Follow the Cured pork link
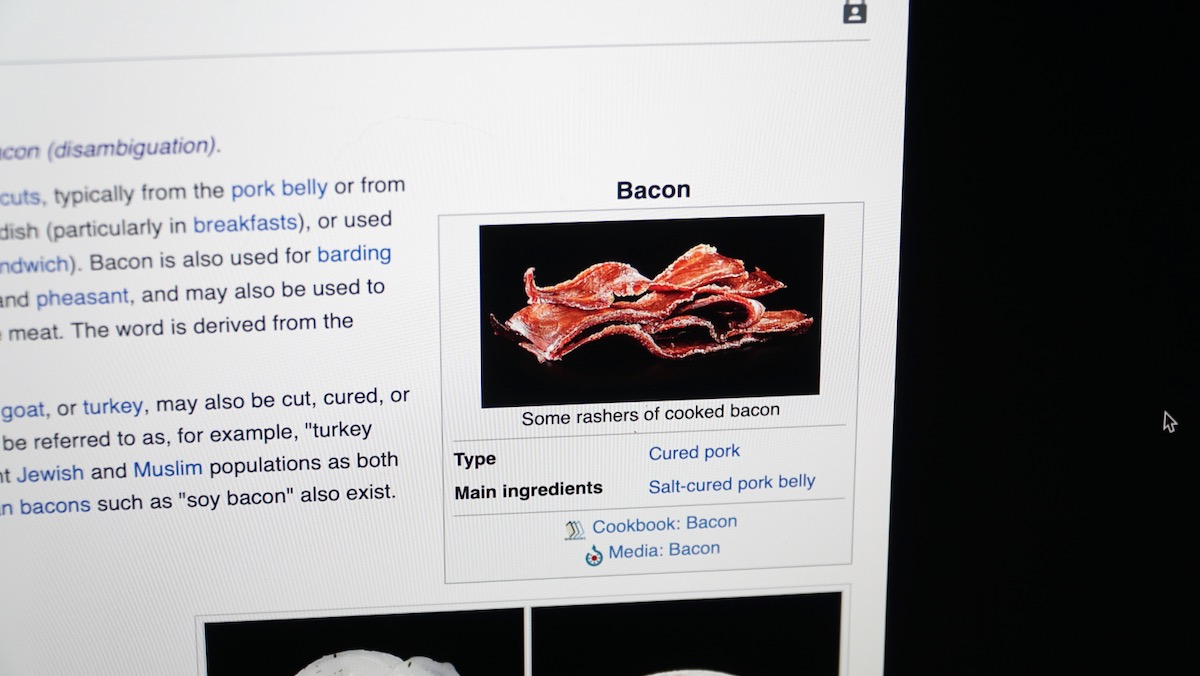 [x=694, y=452]
